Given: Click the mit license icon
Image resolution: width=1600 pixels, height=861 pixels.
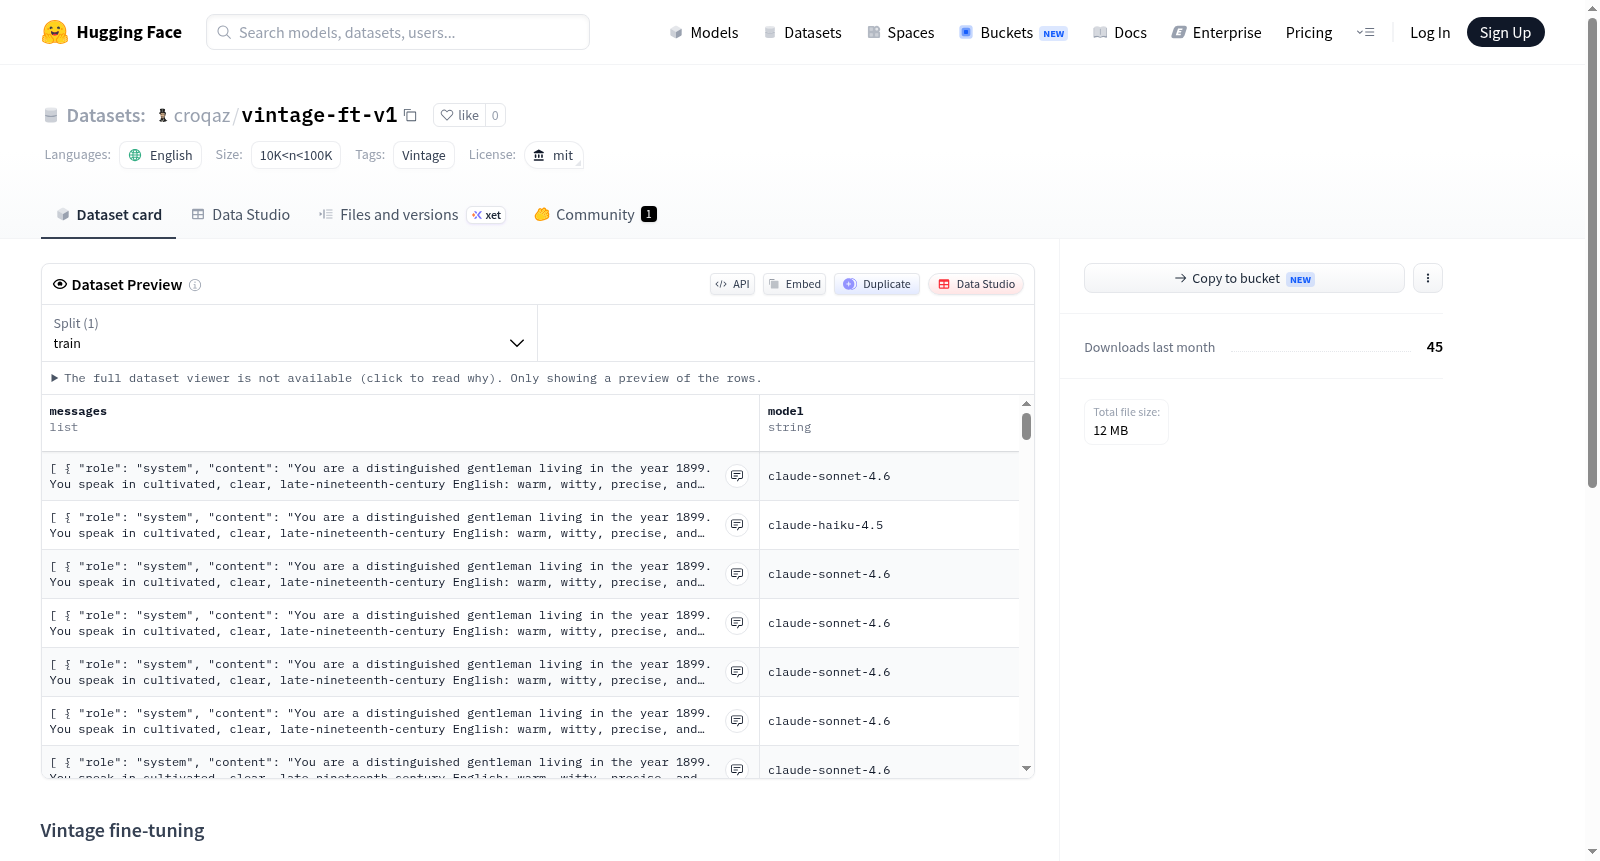Looking at the screenshot, I should (x=539, y=155).
